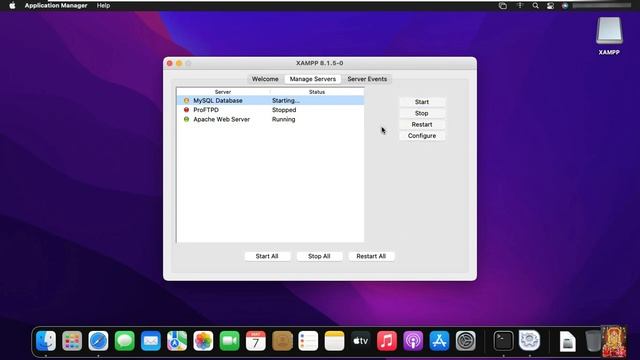This screenshot has height=360, width=640.
Task: Click the Stop button
Action: 422,113
